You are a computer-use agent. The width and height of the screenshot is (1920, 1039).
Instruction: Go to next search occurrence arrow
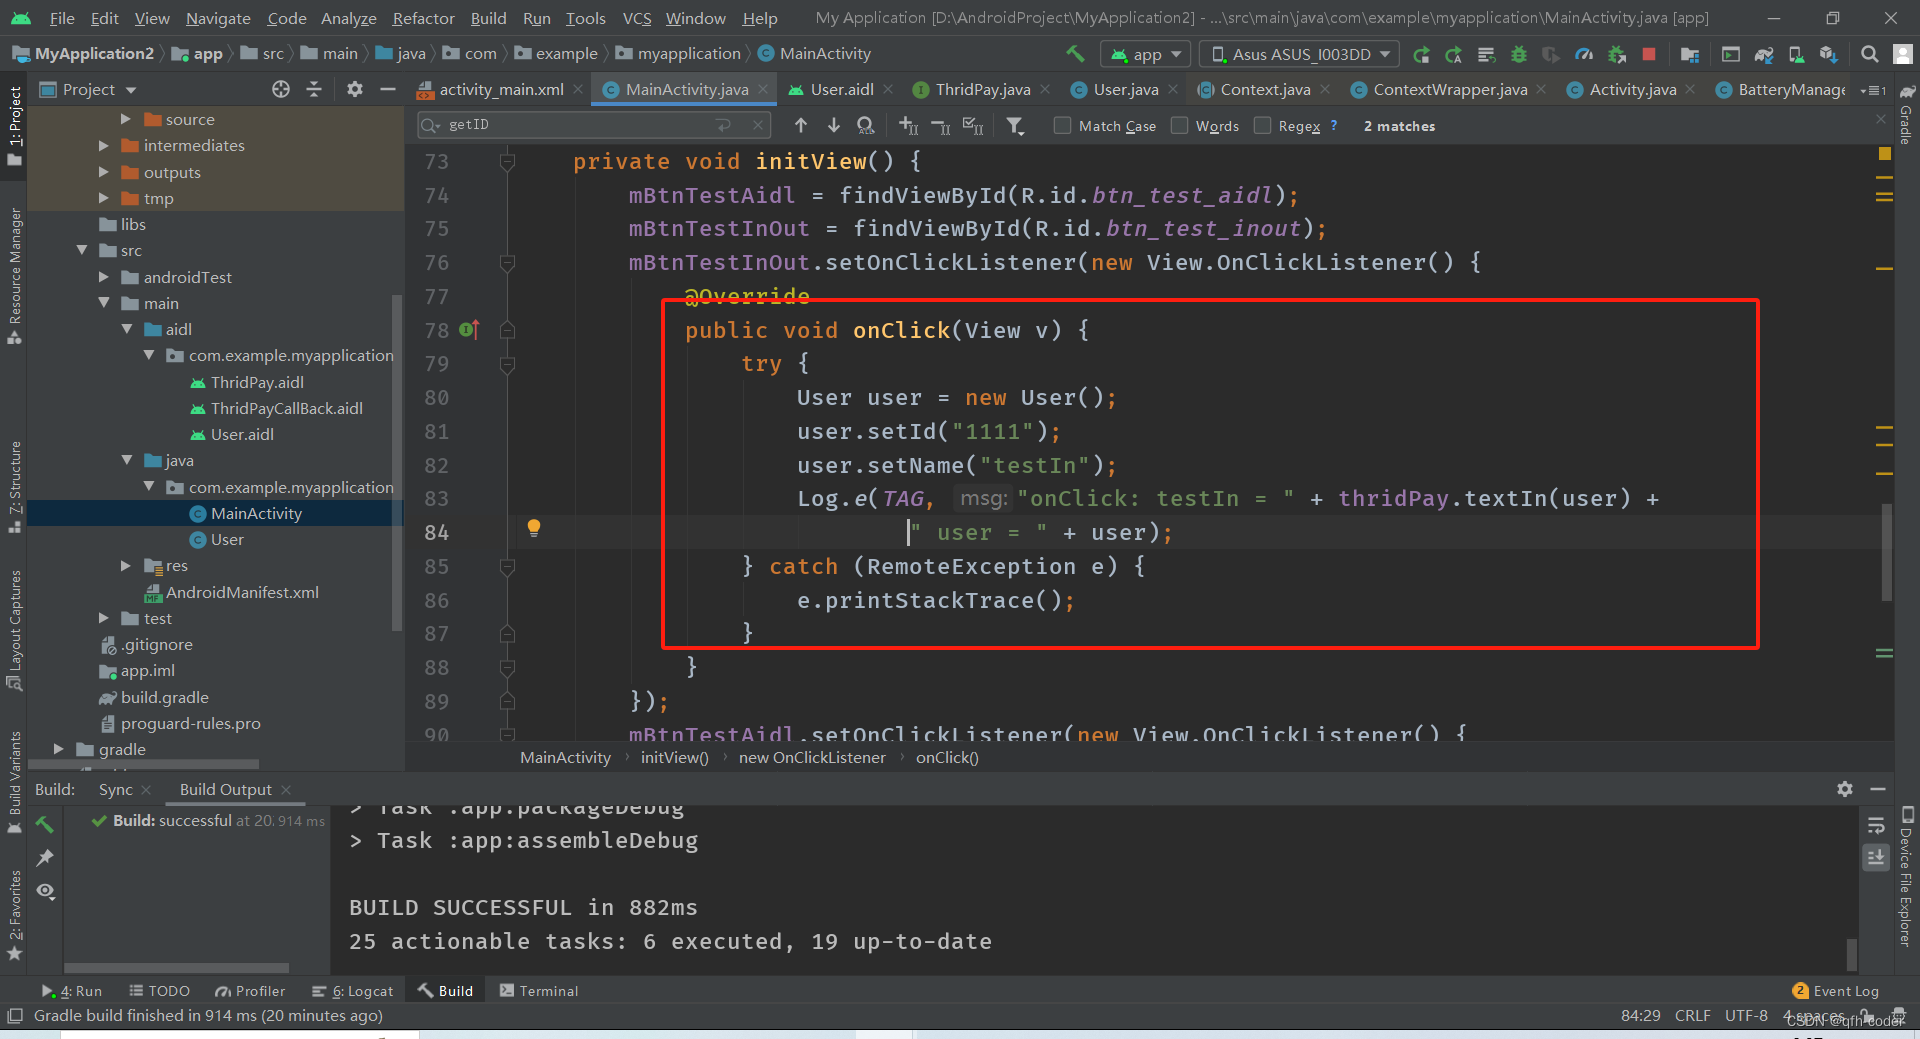[x=833, y=125]
